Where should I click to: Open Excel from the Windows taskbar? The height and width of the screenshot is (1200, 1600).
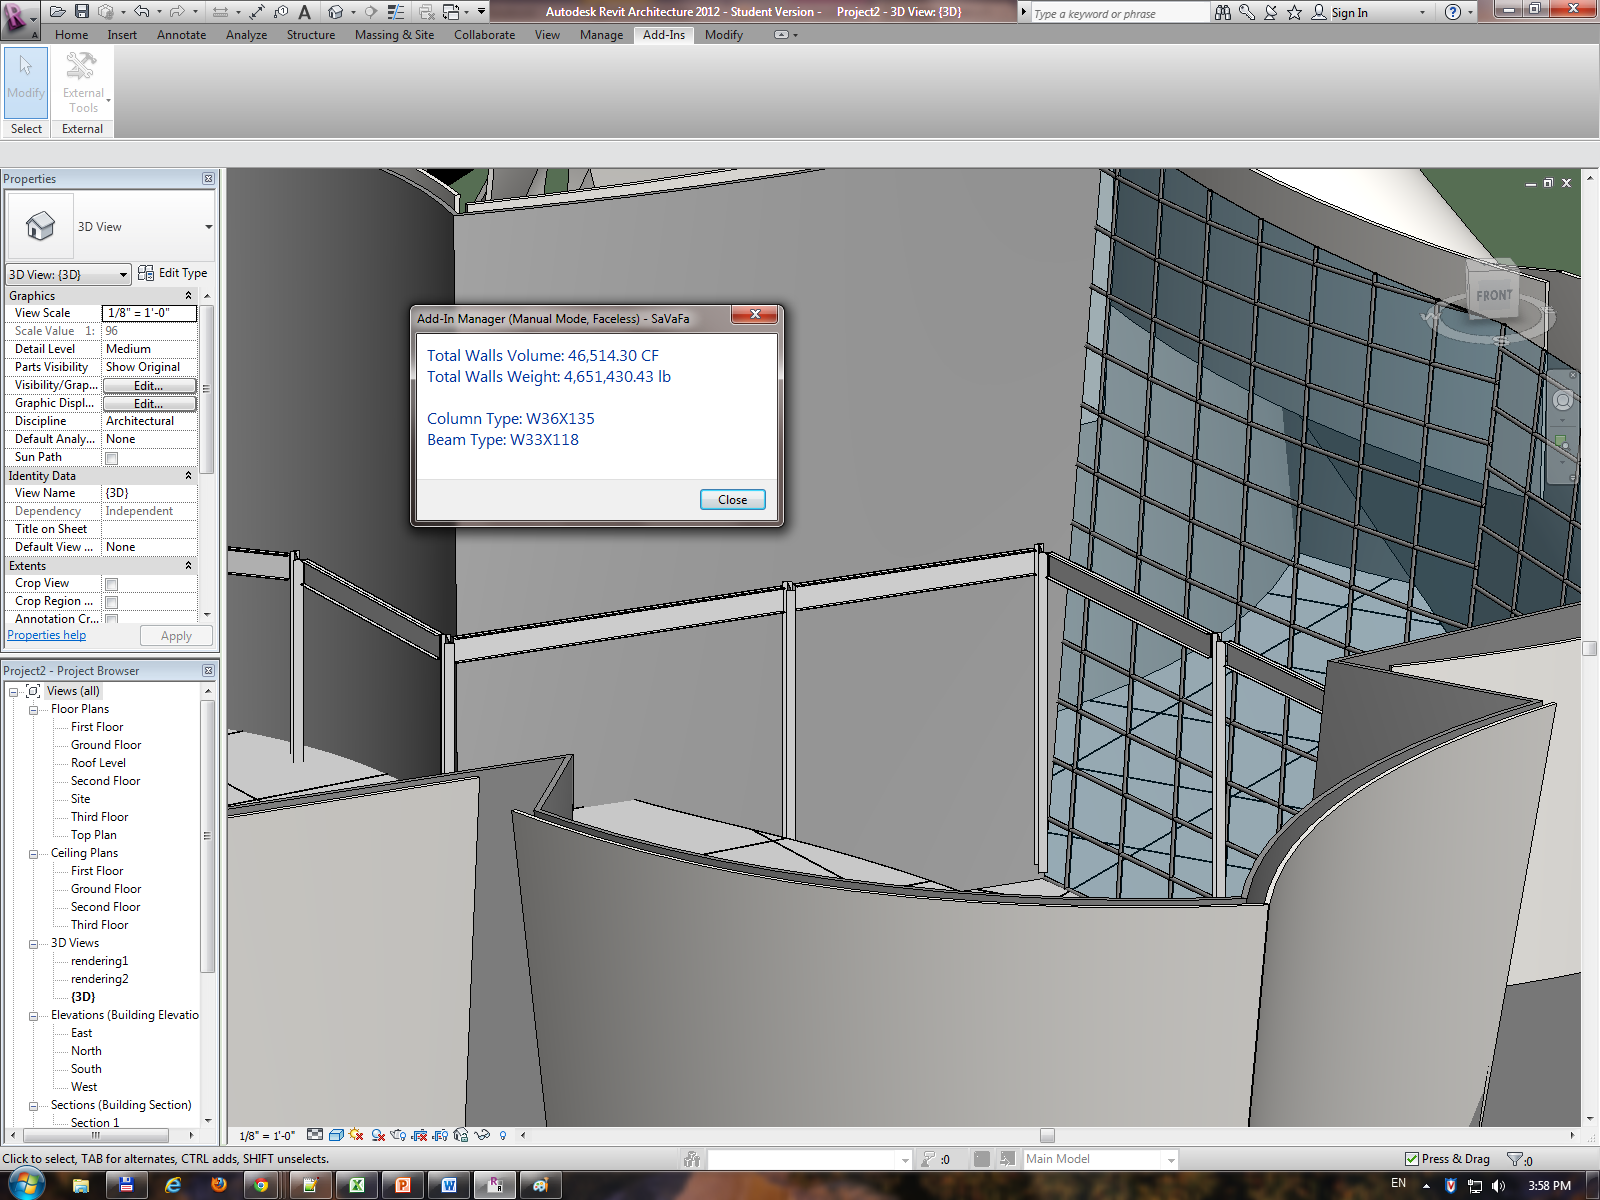coord(356,1185)
